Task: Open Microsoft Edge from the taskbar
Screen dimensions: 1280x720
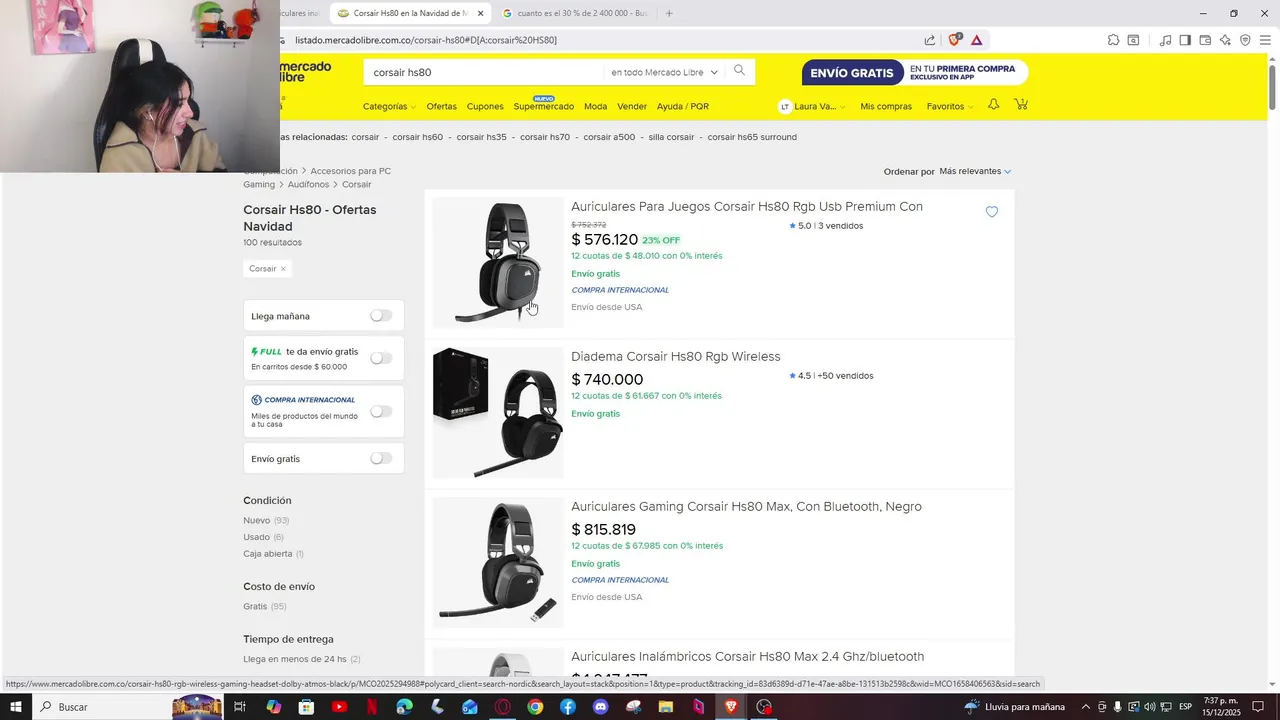Action: click(x=404, y=707)
